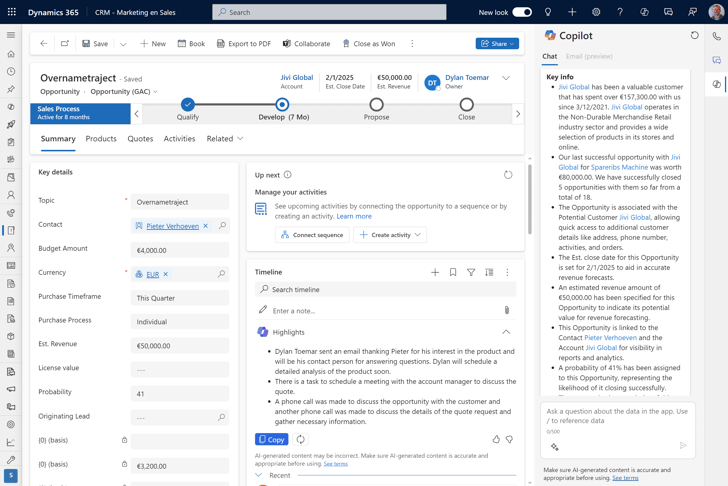The width and height of the screenshot is (728, 486).
Task: Create a New record from toolbar
Action: (153, 44)
